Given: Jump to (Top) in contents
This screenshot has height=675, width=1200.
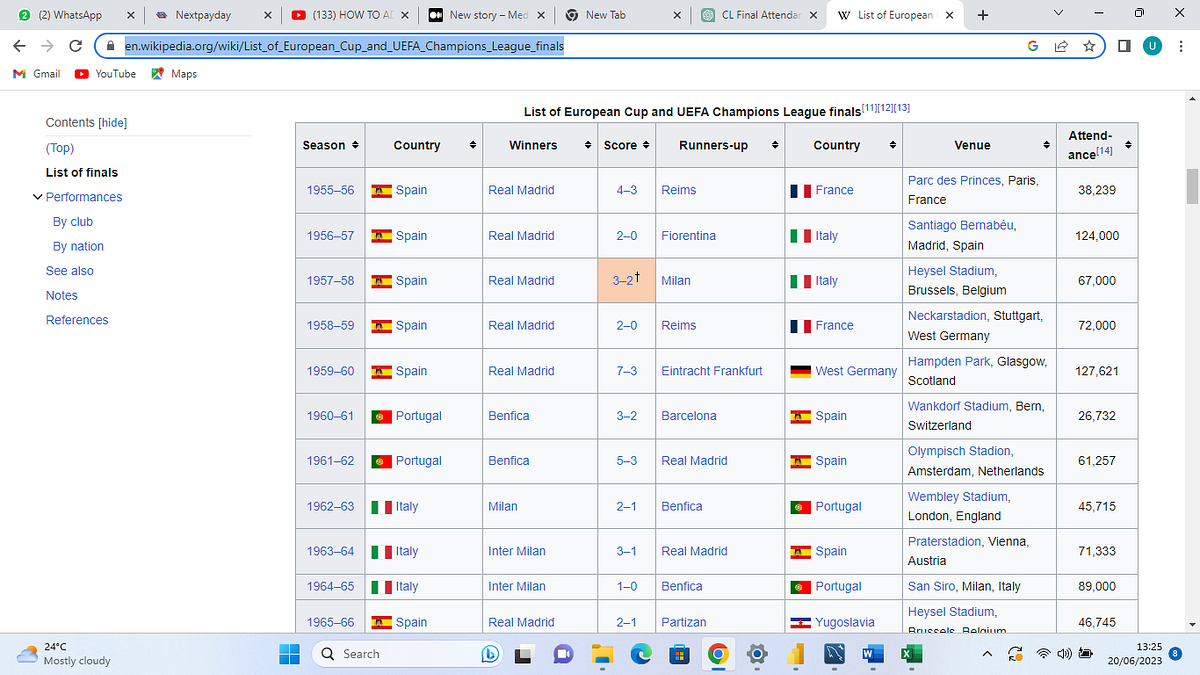Looking at the screenshot, I should 60,148.
